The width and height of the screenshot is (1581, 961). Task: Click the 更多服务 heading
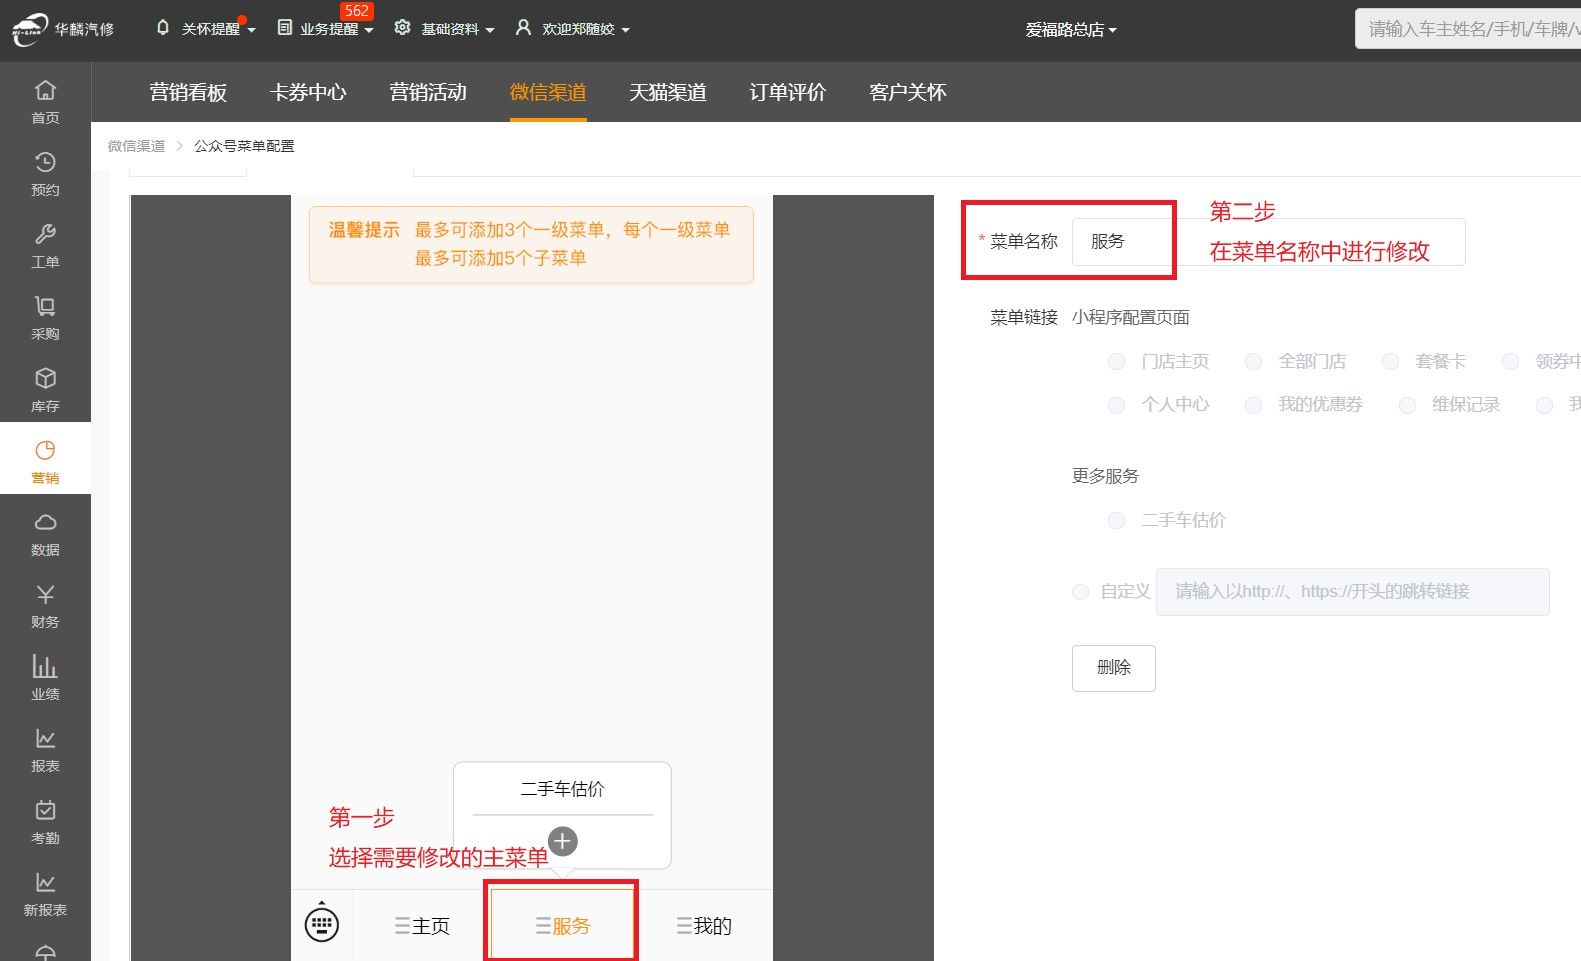[x=1105, y=476]
